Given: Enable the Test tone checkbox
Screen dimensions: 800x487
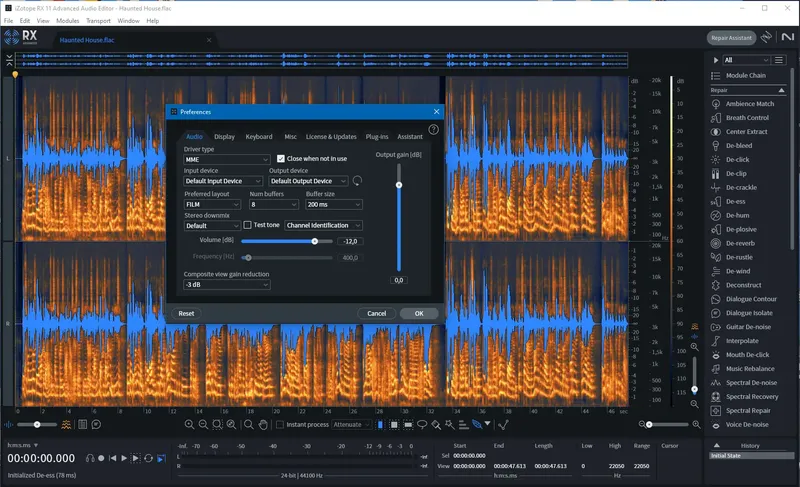Looking at the screenshot, I should pos(248,225).
